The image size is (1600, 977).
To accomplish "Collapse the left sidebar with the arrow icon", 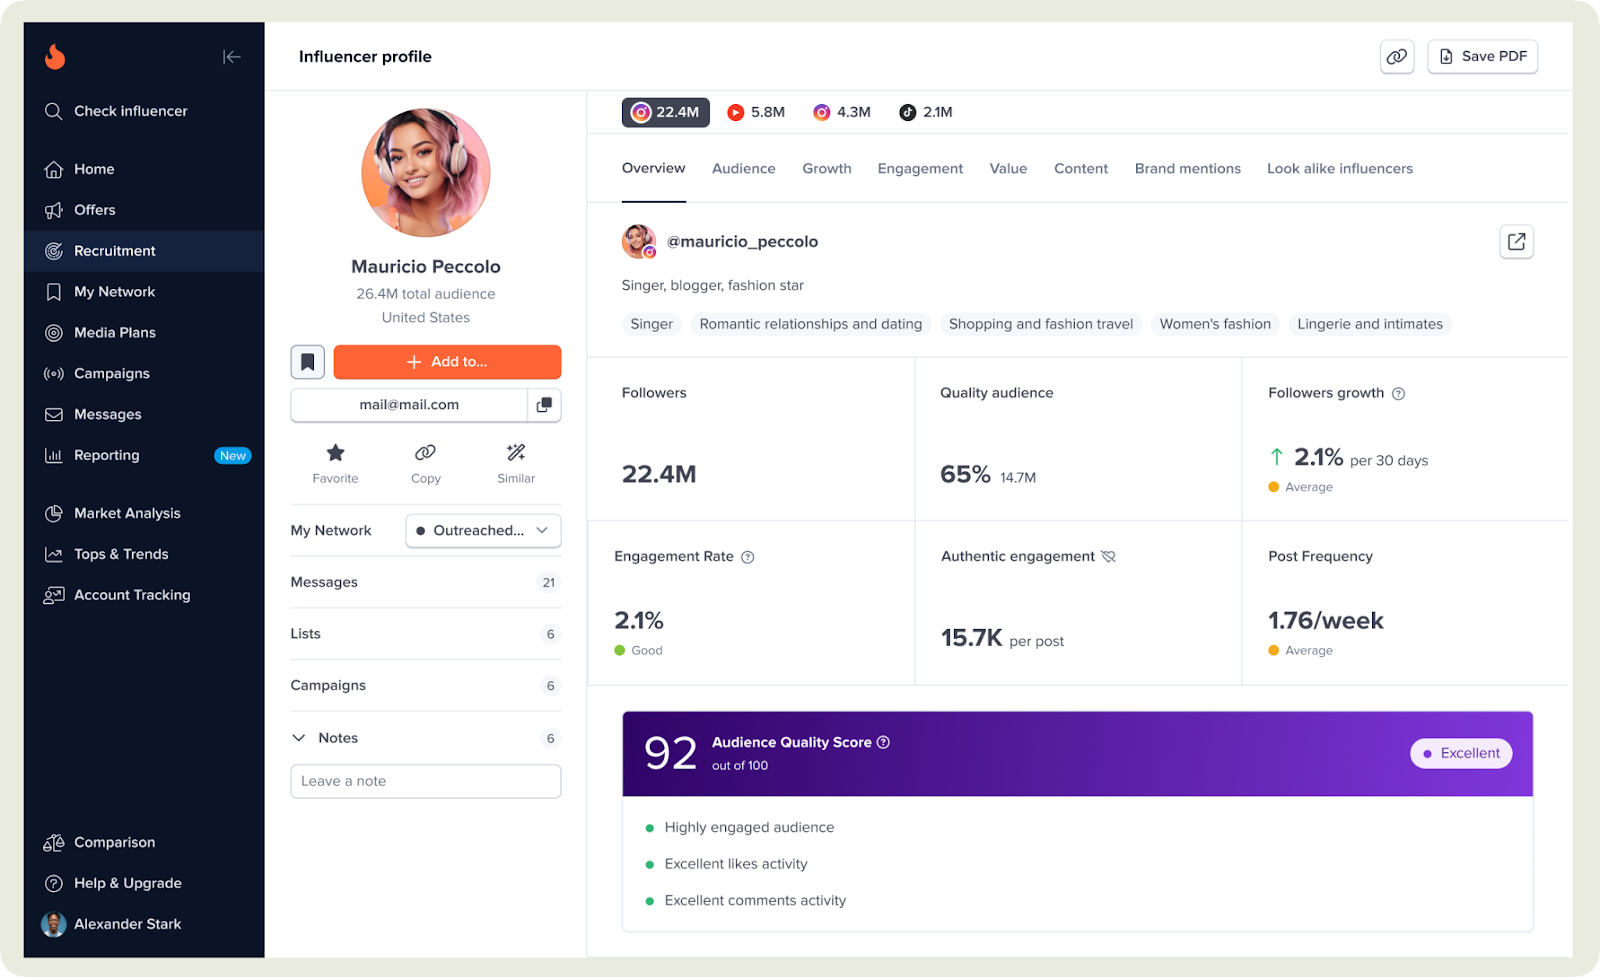I will 231,57.
